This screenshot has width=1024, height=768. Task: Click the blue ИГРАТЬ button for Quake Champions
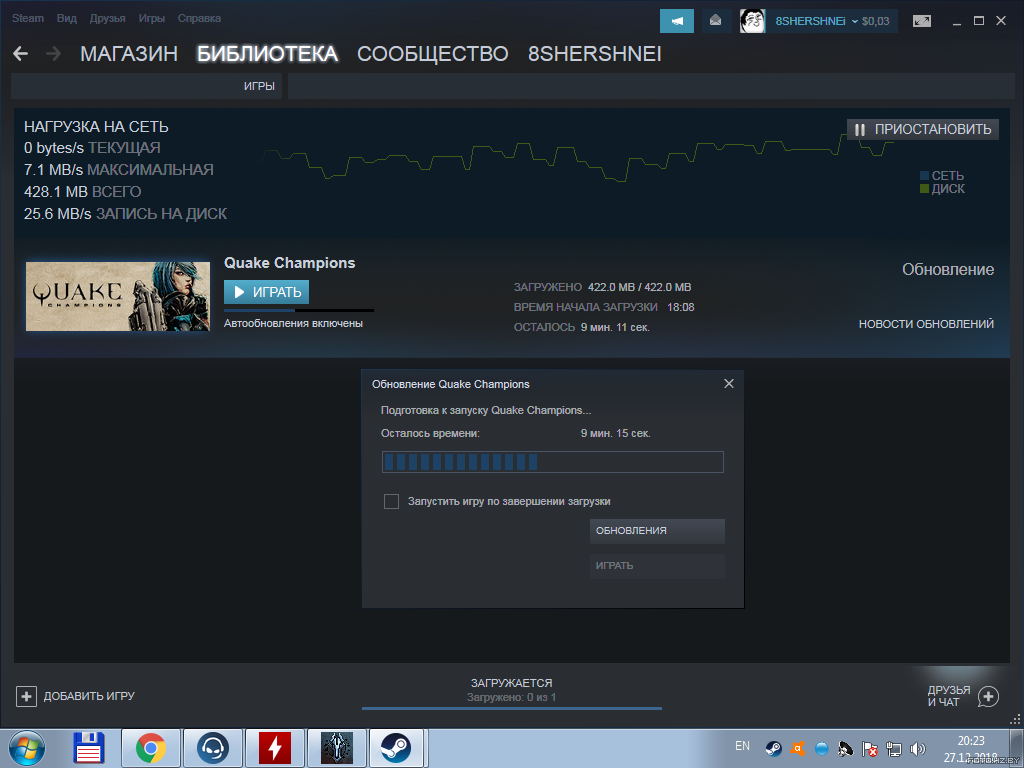click(x=266, y=292)
